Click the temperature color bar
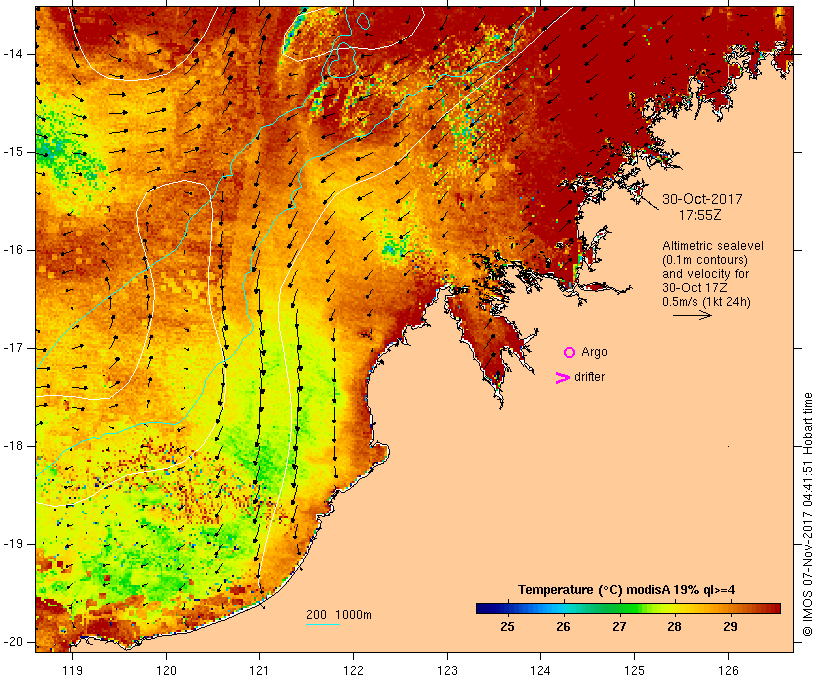This screenshot has height=680, width=820. (628, 608)
